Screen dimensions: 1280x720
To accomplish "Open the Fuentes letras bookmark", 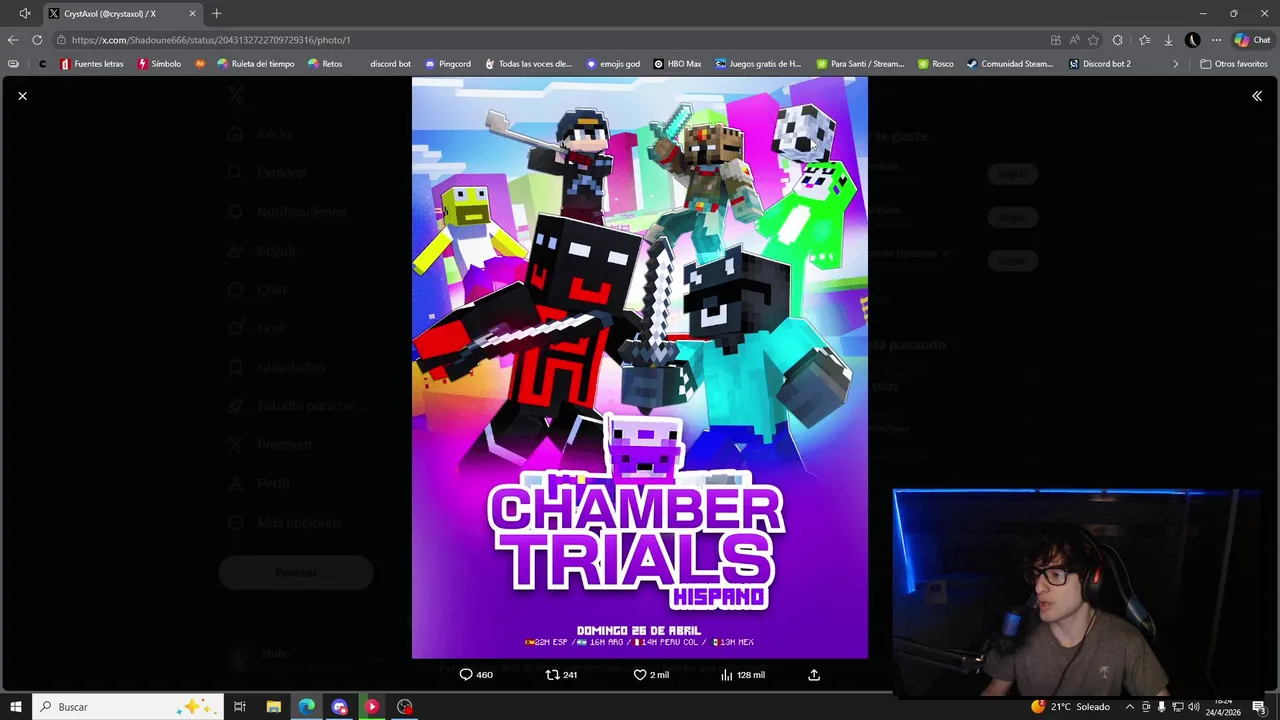I will click(92, 64).
